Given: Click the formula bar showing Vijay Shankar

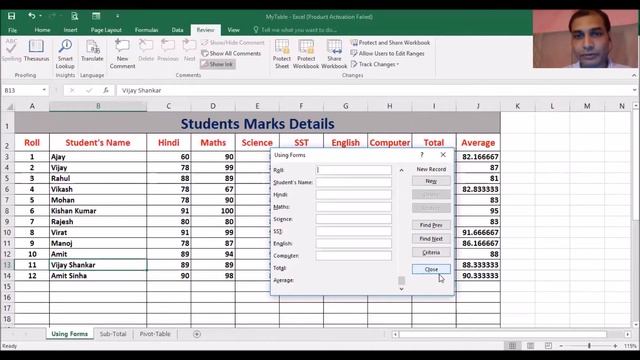Looking at the screenshot, I should pos(373,90).
